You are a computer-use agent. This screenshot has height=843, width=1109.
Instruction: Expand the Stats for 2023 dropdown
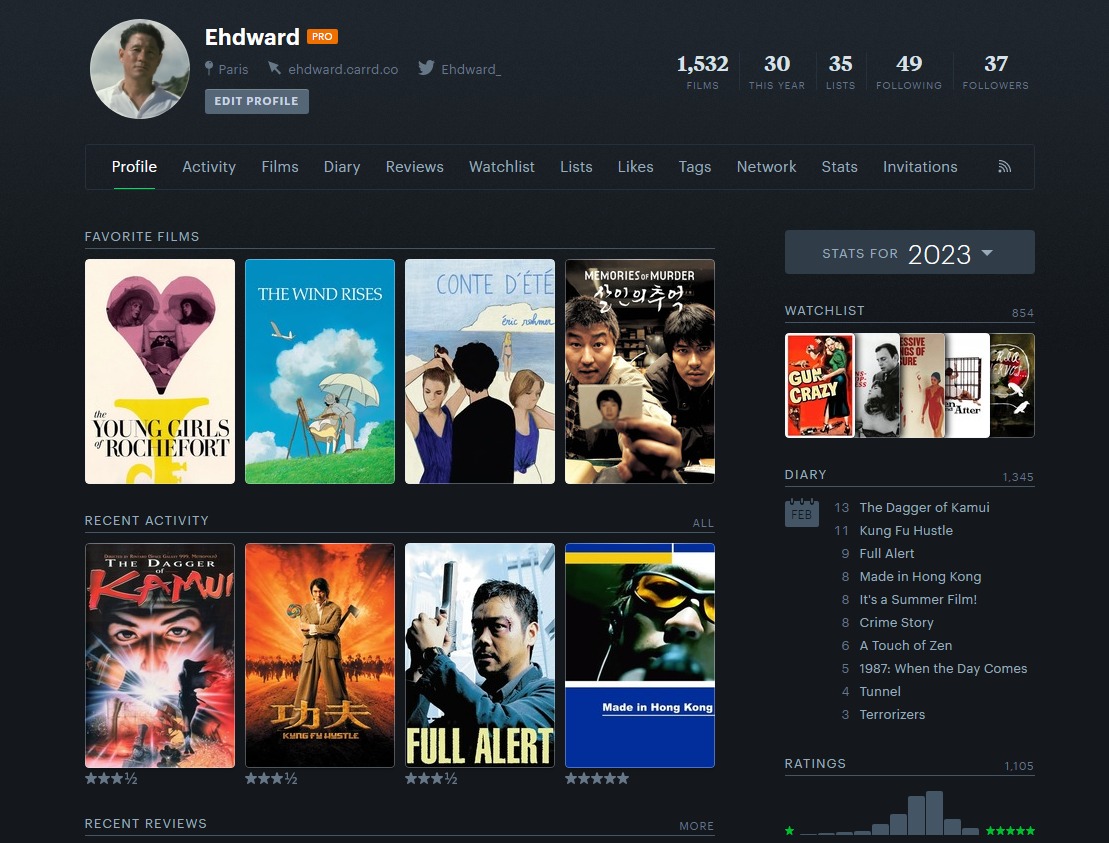910,252
